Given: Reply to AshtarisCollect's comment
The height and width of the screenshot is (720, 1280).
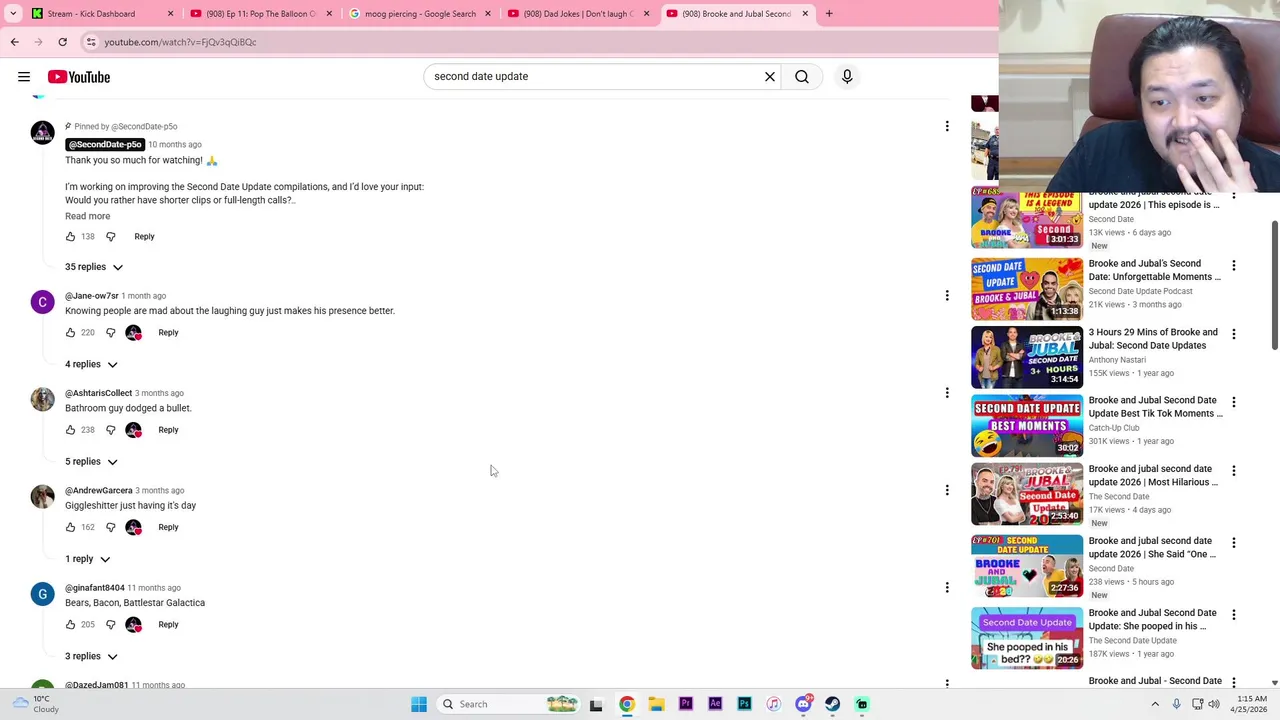Looking at the screenshot, I should click(168, 430).
